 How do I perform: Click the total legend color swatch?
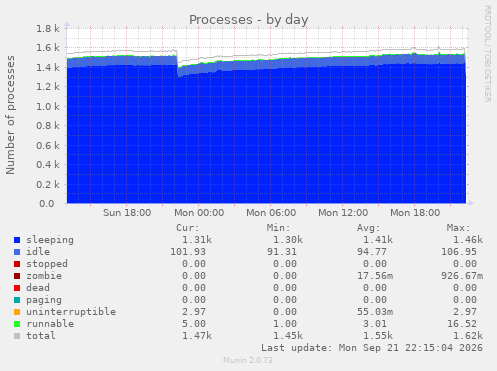pyautogui.click(x=17, y=336)
